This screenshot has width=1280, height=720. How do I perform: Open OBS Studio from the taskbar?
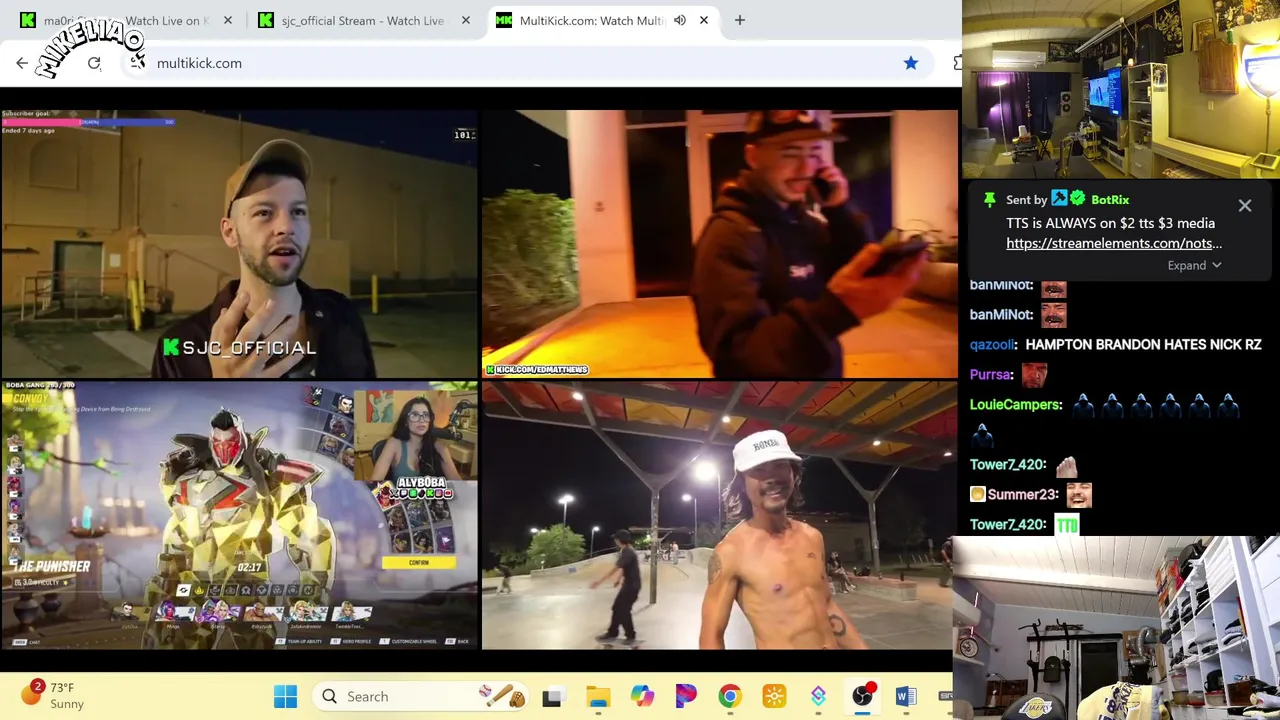coord(862,696)
